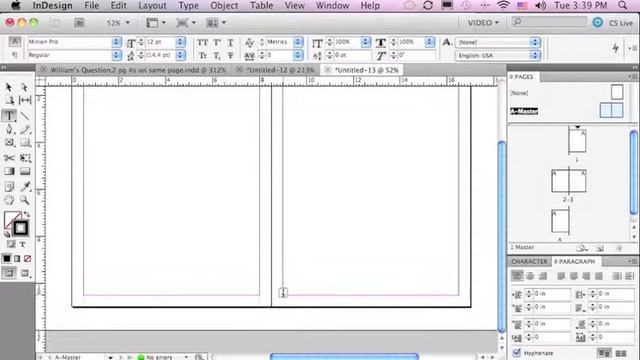This screenshot has height=360, width=640.
Task: Toggle Small Caps formatting button
Action: [x=202, y=55]
